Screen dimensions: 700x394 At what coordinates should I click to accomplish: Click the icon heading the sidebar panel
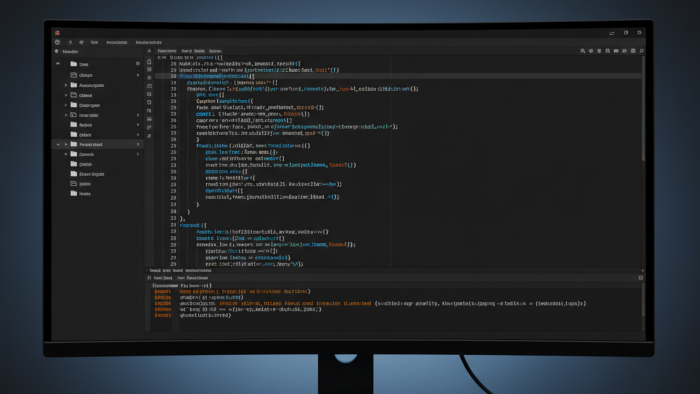[x=57, y=51]
